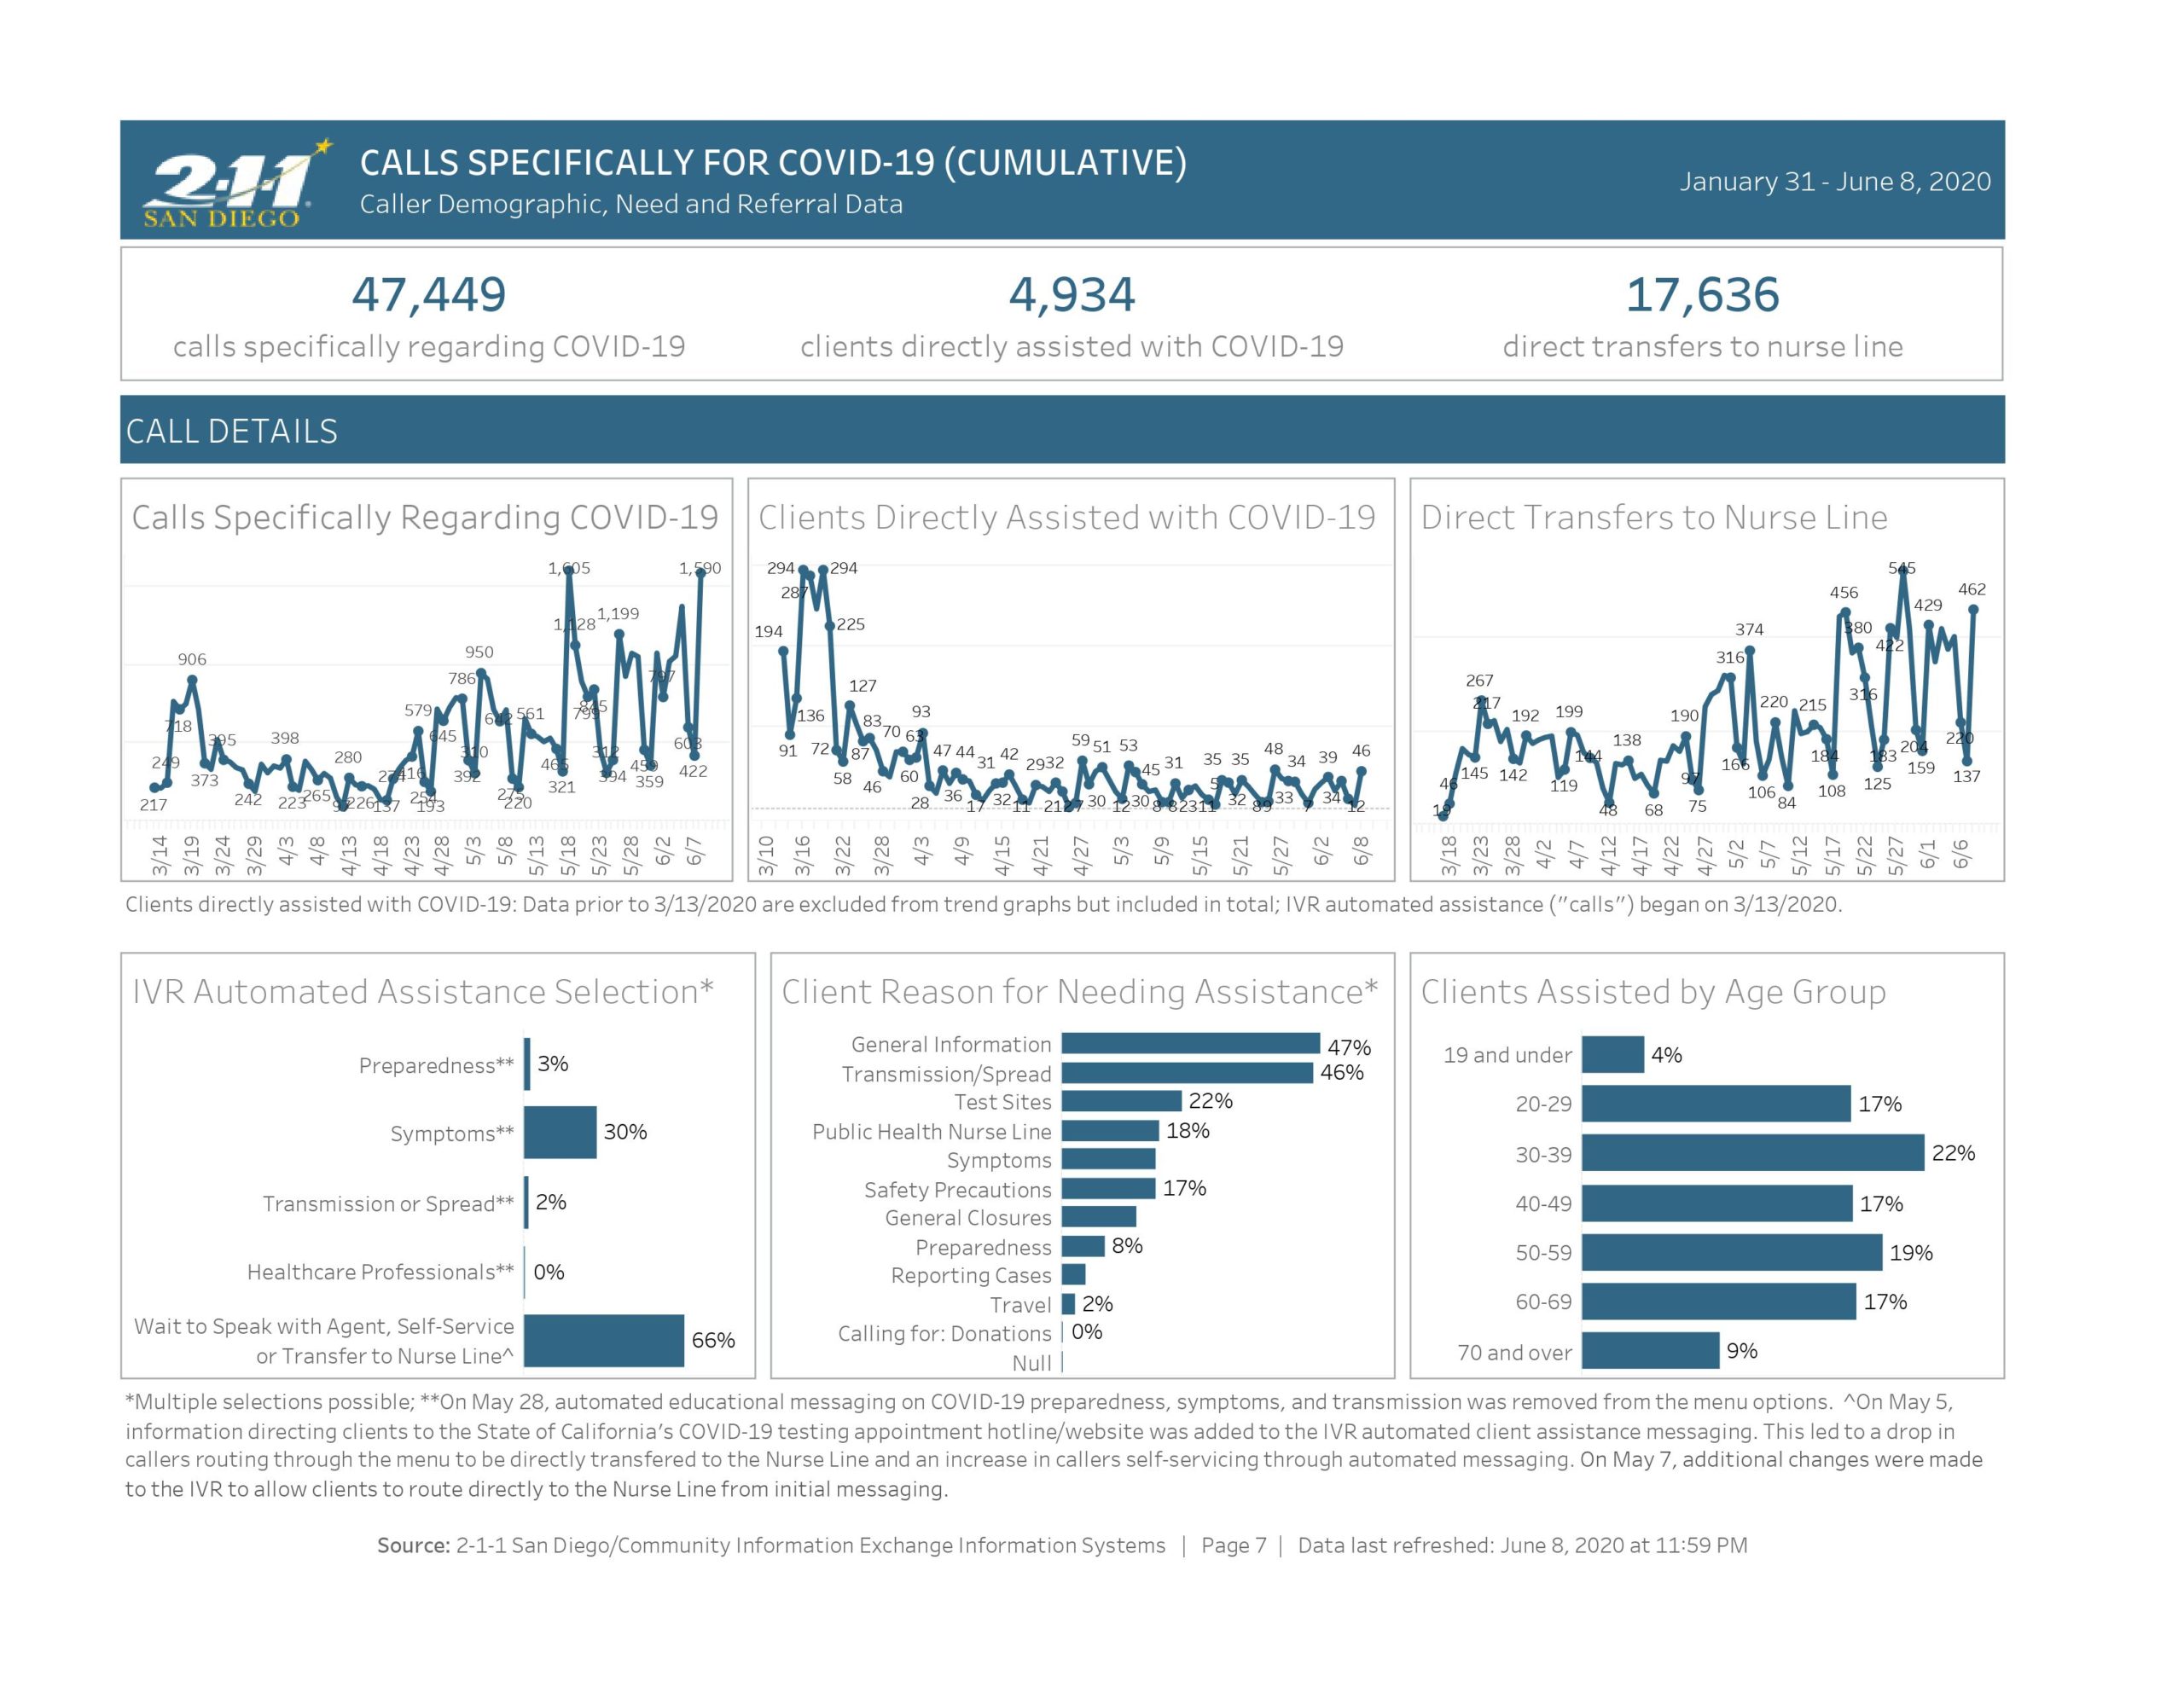Select the Transmission/Spread 46% bar

coord(1186,1072)
